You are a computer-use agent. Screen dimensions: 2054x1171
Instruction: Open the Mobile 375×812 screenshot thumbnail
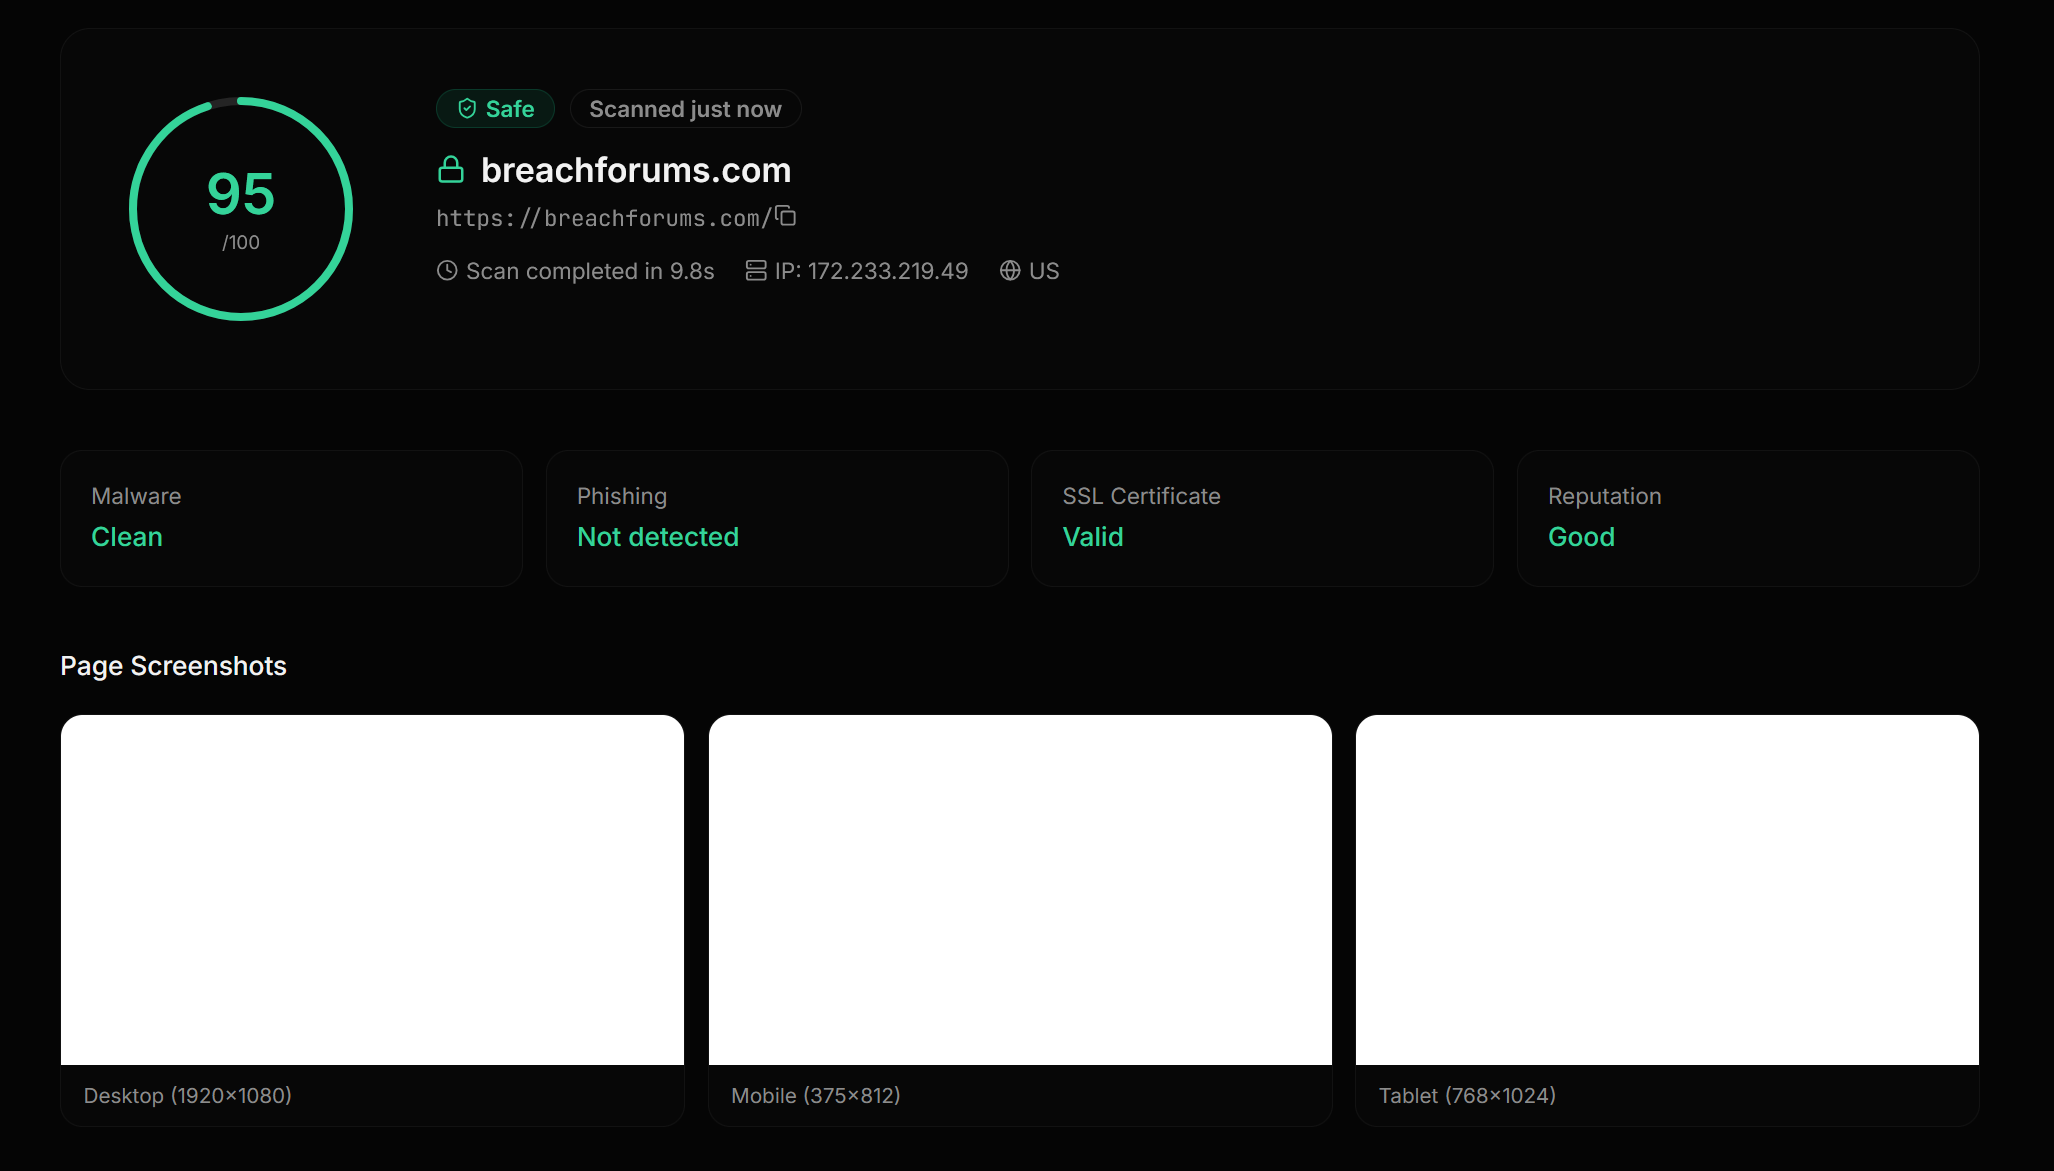[x=1020, y=889]
